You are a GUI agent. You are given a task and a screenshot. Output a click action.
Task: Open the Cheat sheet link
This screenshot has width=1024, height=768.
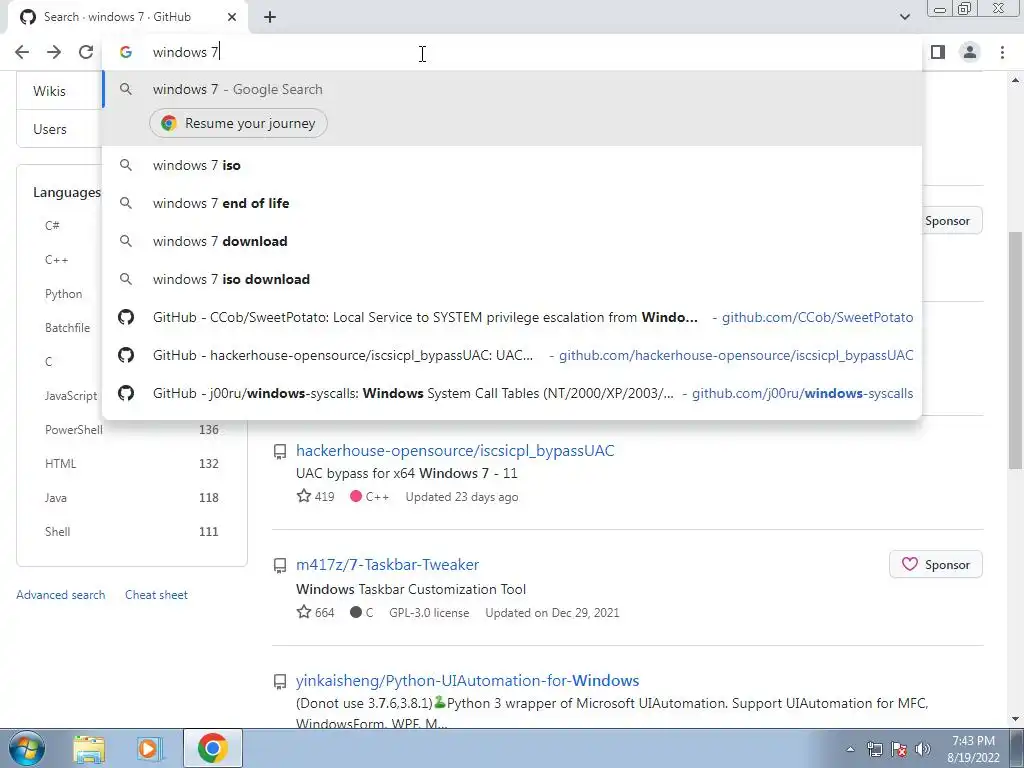coord(156,595)
